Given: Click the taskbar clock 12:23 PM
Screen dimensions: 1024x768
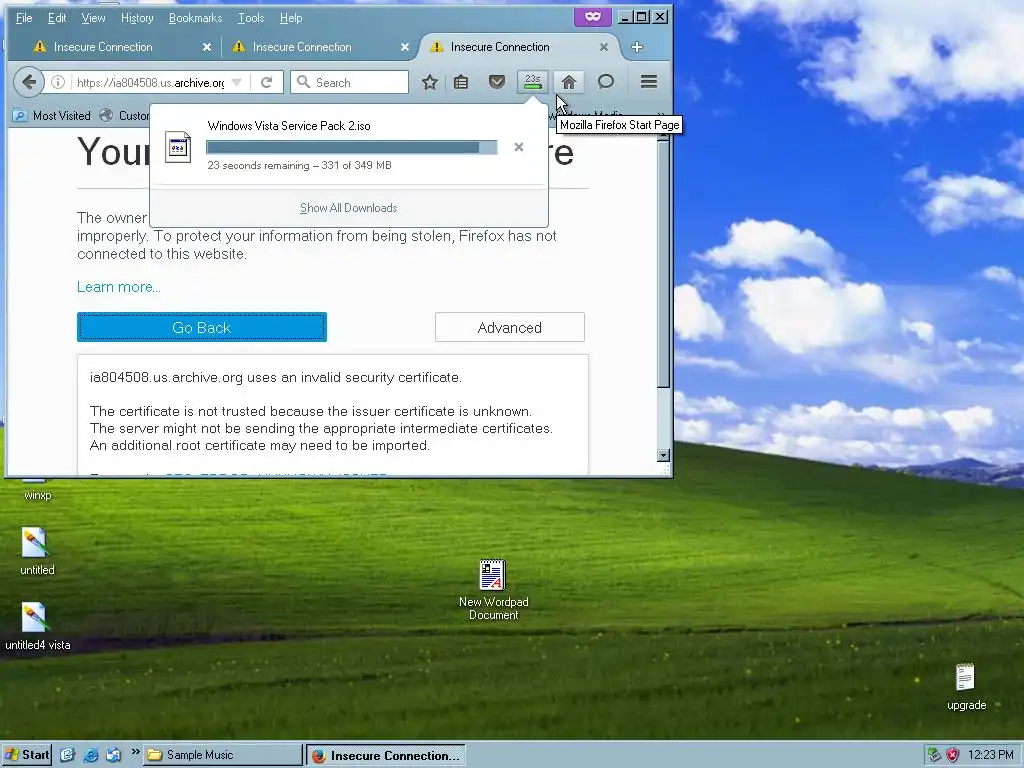Looking at the screenshot, I should tap(990, 755).
